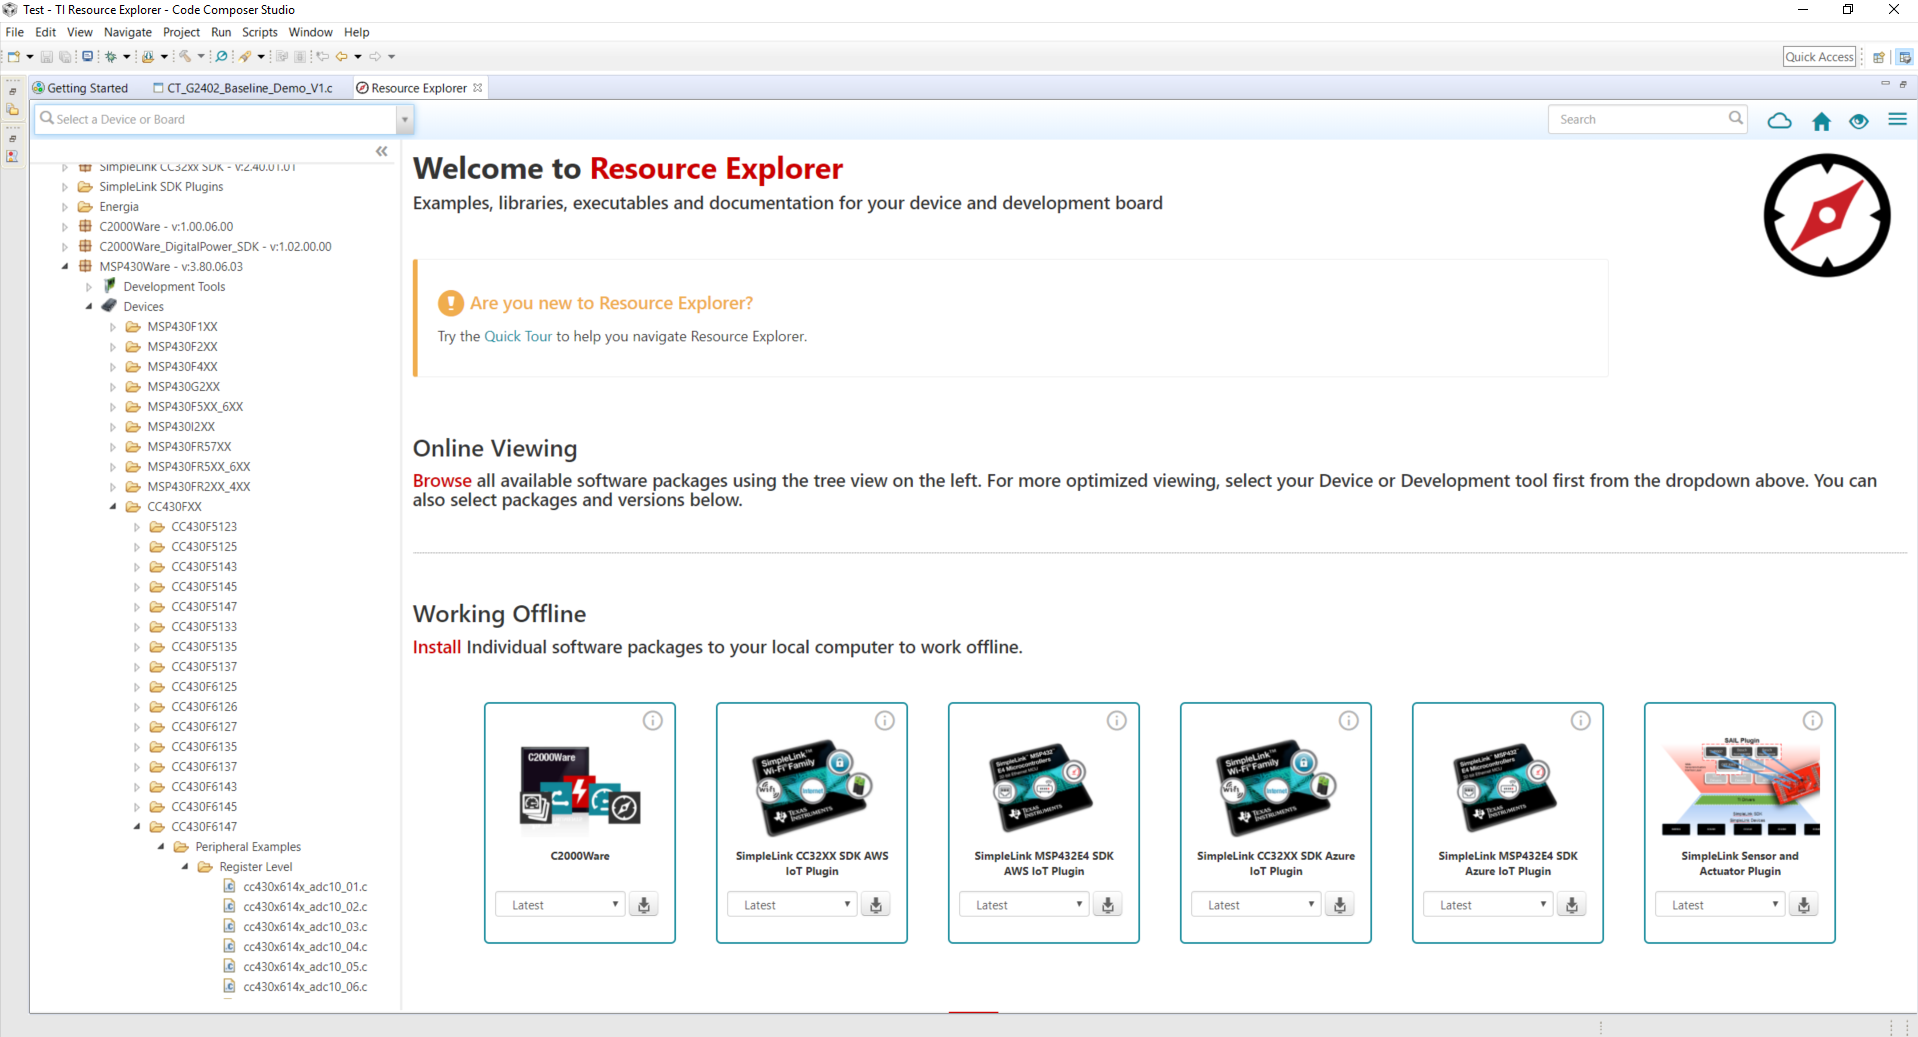This screenshot has width=1918, height=1037.
Task: Open the Build hammer dropdown arrow
Action: click(201, 56)
